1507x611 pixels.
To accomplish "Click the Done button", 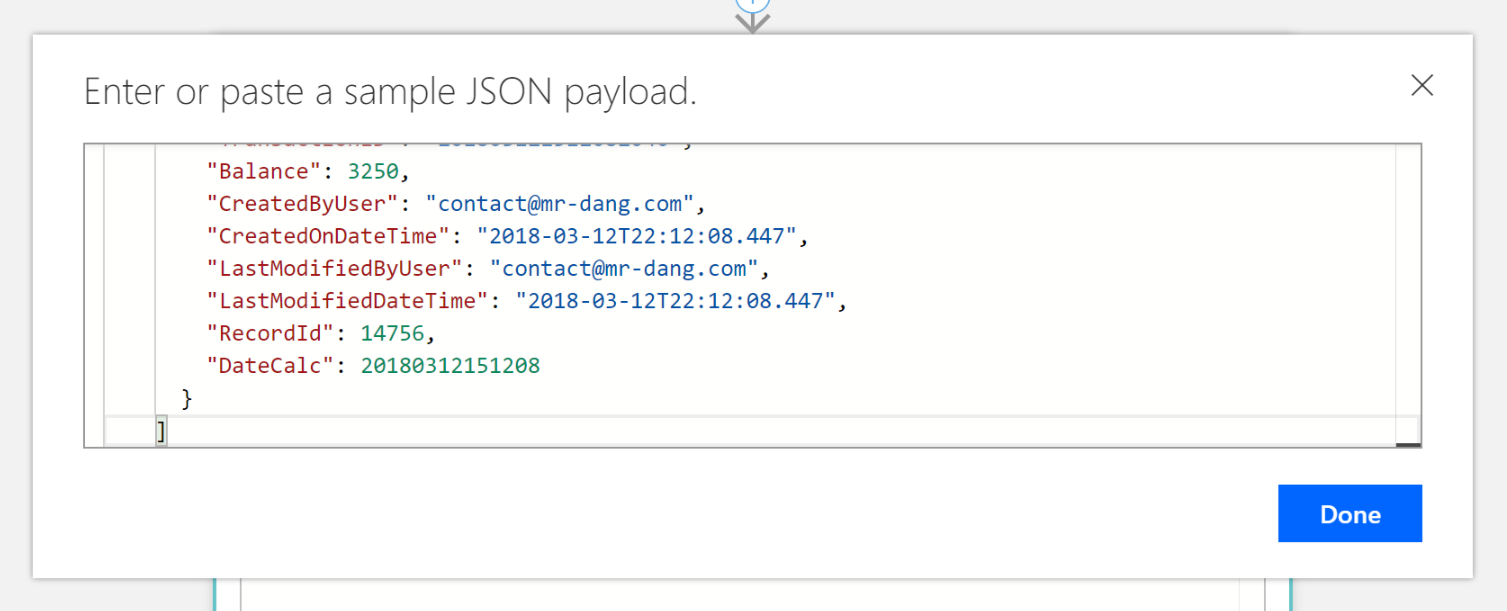I will click(x=1349, y=514).
